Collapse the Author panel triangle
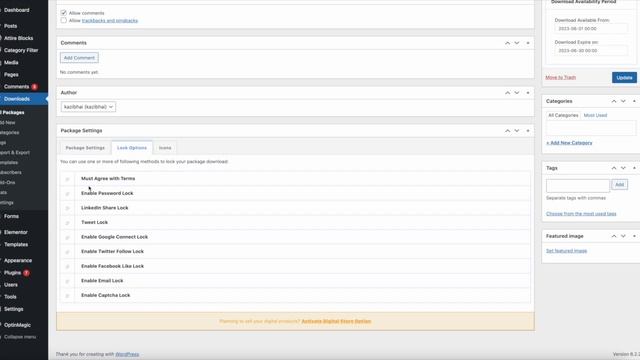640x360 pixels. 528,93
